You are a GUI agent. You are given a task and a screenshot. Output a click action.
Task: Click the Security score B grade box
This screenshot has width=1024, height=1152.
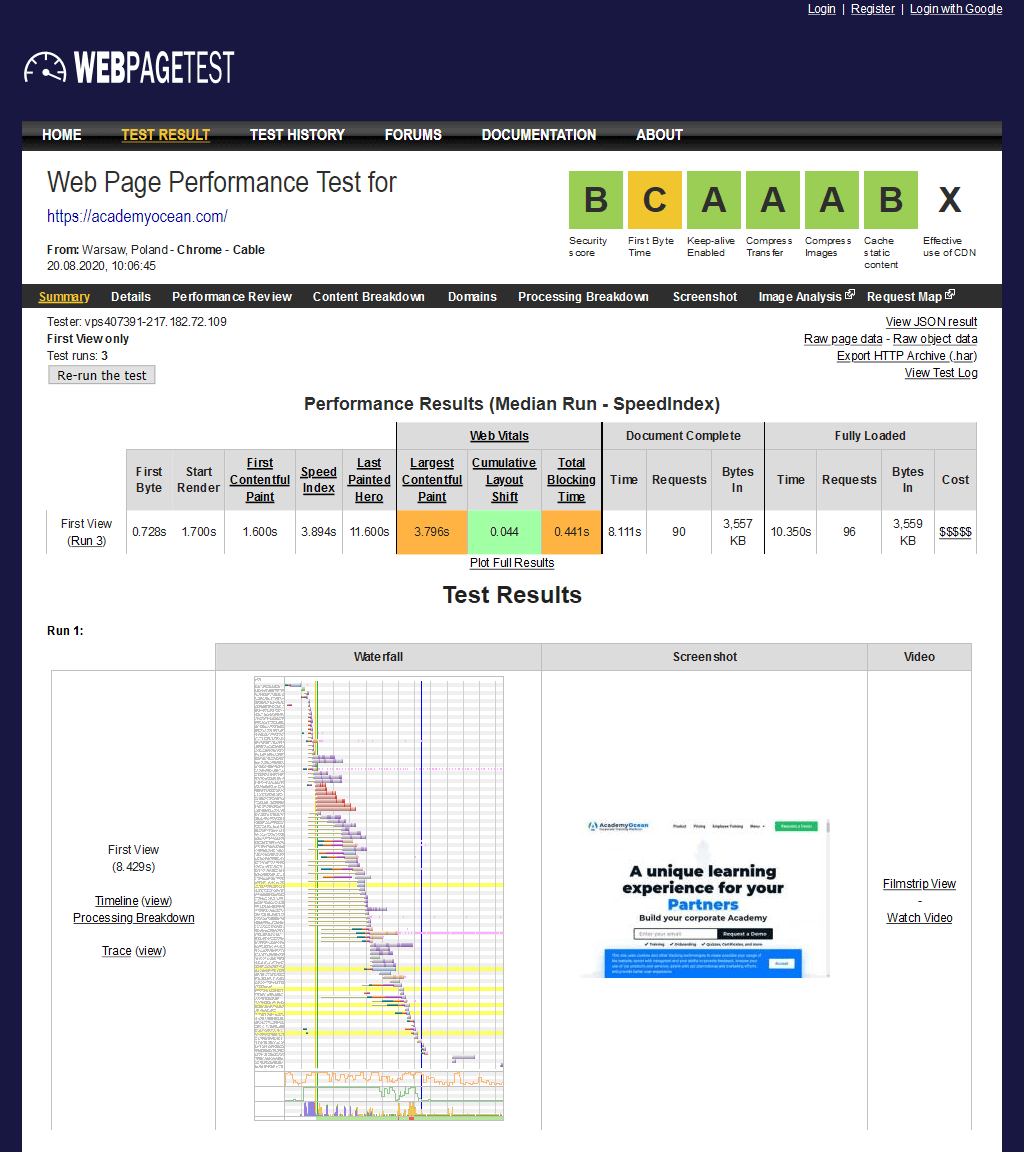595,200
